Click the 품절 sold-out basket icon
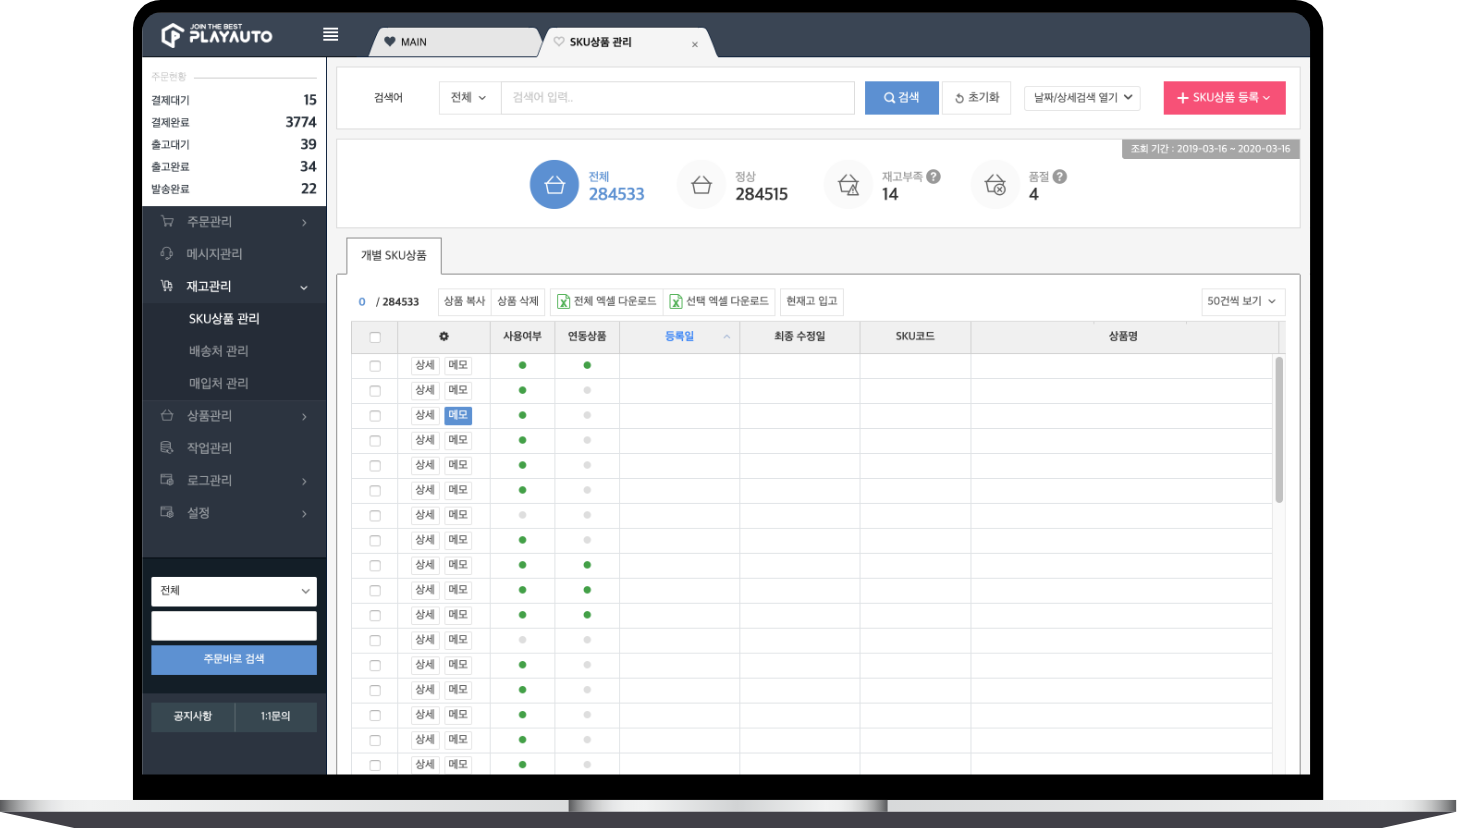Image resolution: width=1457 pixels, height=828 pixels. click(995, 185)
